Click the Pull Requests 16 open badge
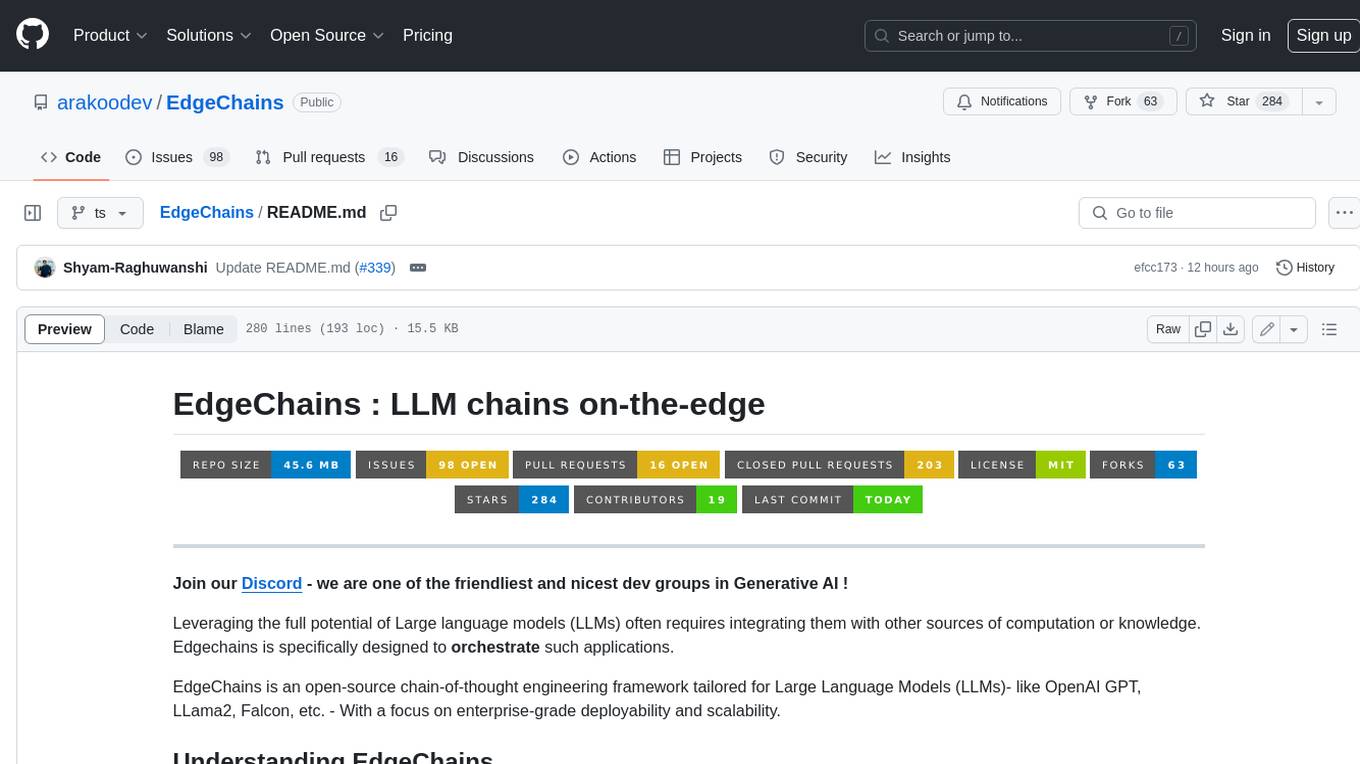Screen dimensions: 1360x764 (x=616, y=465)
